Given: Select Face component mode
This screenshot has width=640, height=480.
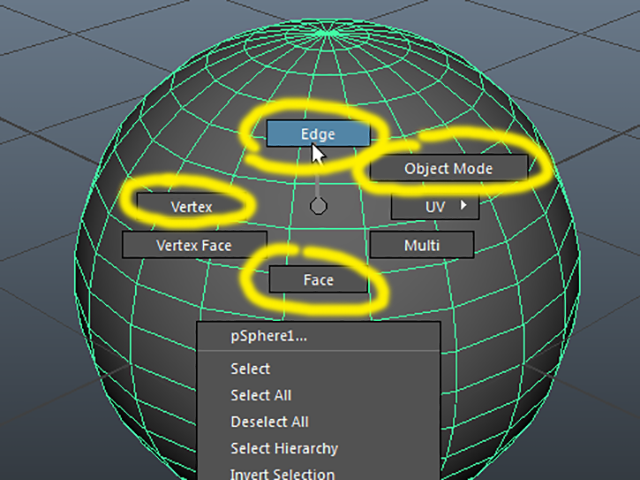Looking at the screenshot, I should (x=318, y=280).
